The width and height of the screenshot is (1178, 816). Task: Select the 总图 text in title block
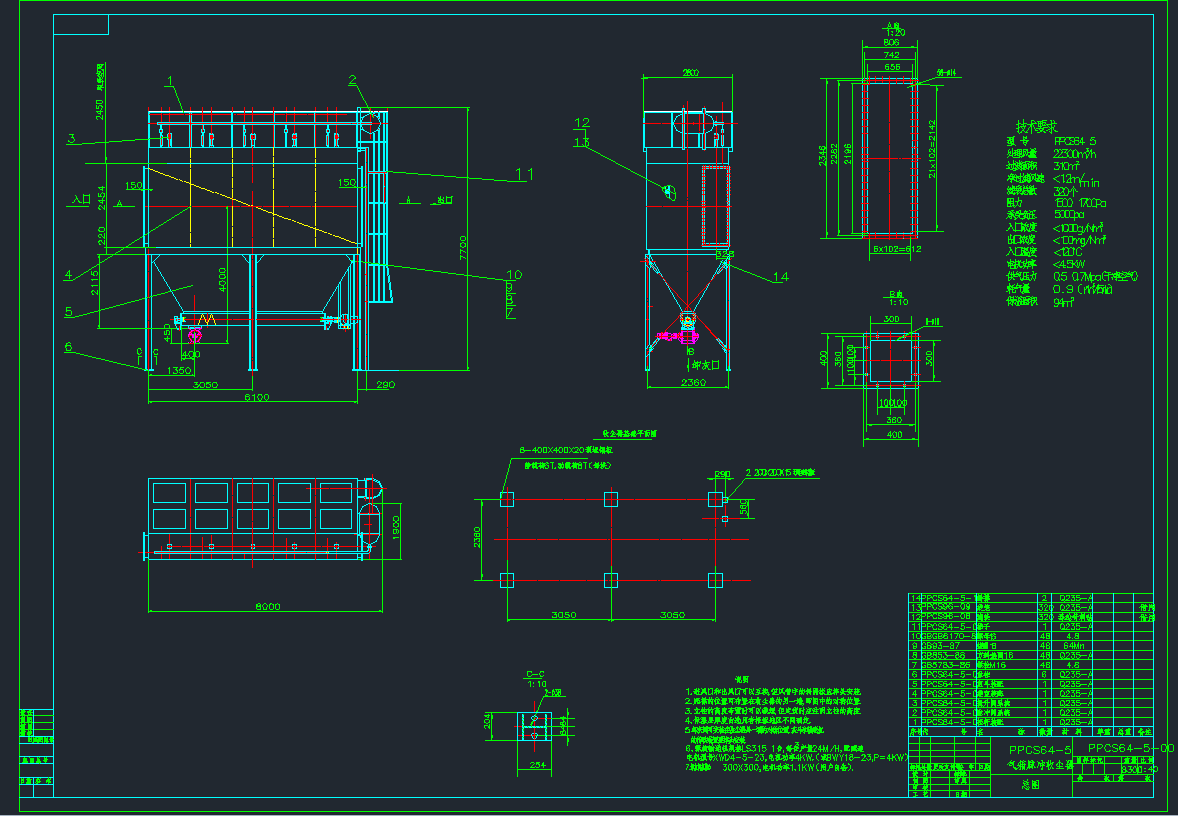click(x=1031, y=785)
